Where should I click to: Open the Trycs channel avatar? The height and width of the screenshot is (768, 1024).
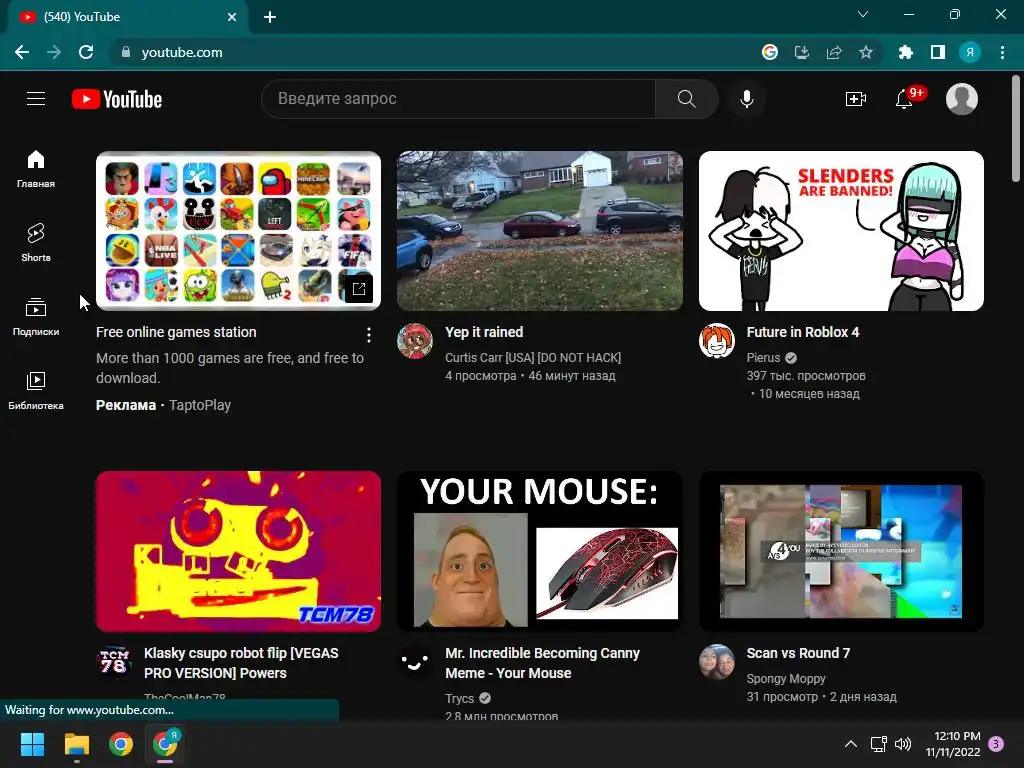415,662
